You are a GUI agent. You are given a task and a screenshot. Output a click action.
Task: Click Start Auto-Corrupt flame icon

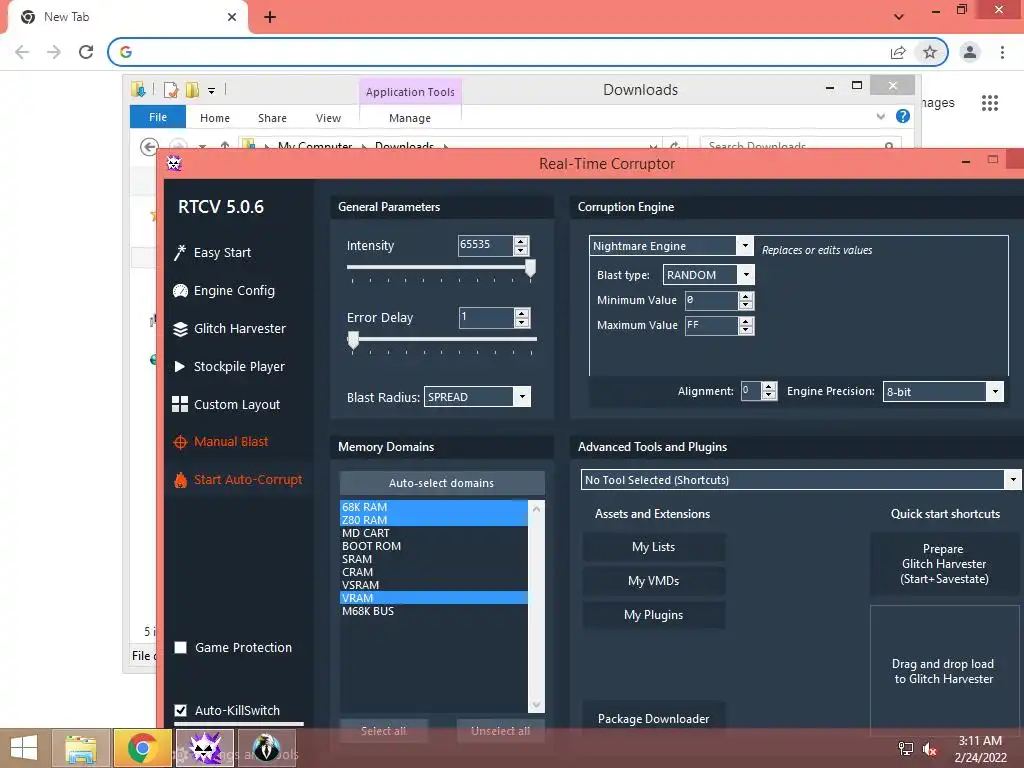point(180,480)
